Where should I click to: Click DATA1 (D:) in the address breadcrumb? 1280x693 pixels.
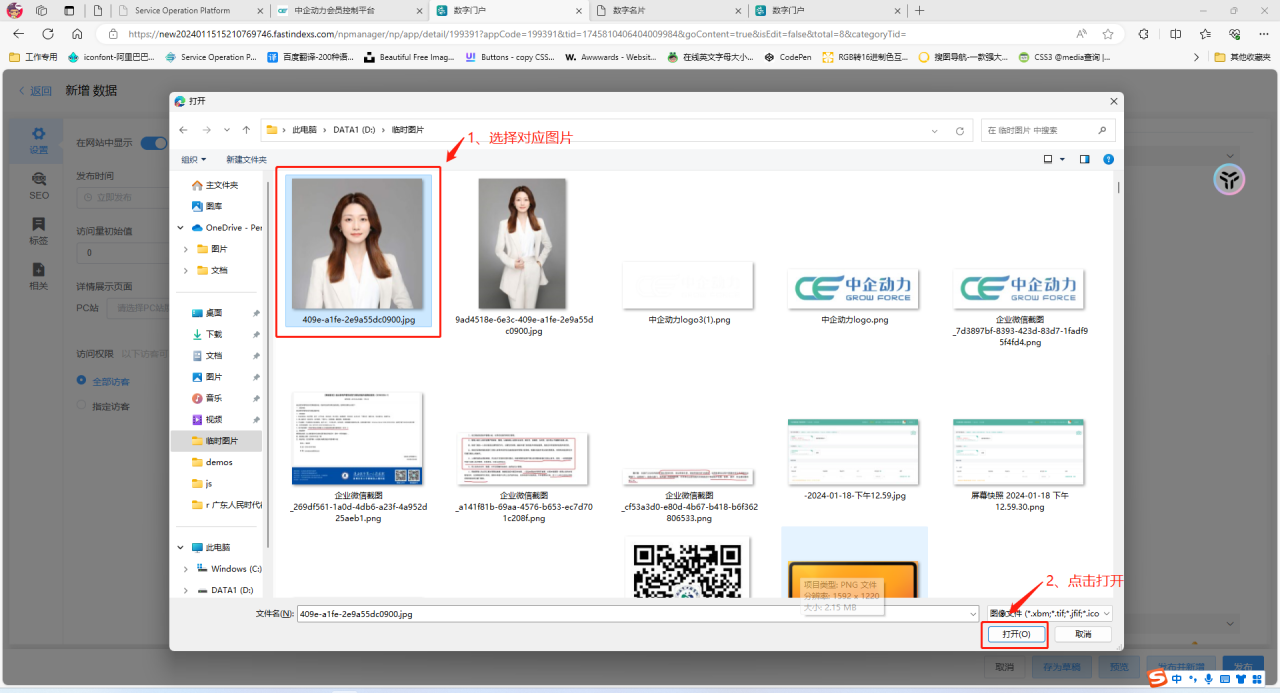coord(354,130)
